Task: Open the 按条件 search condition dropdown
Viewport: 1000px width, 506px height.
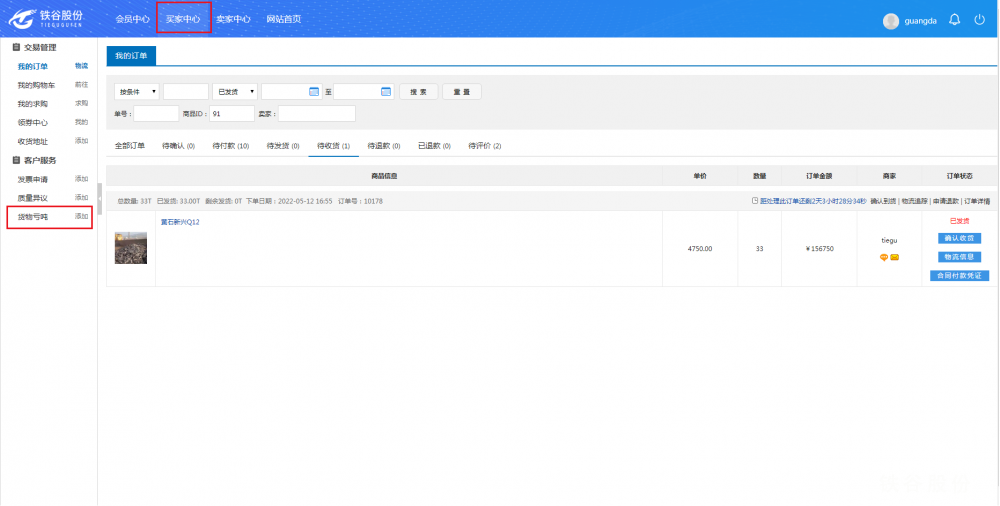Action: click(x=136, y=91)
